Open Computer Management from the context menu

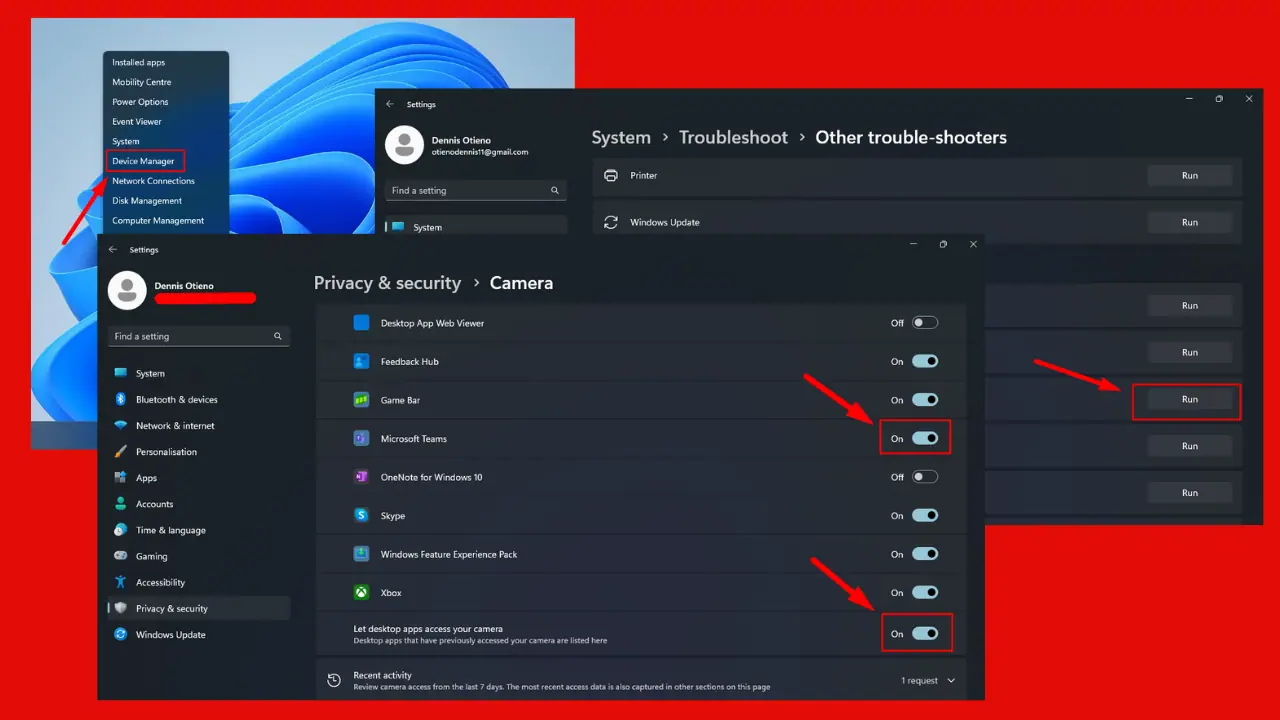click(x=158, y=221)
